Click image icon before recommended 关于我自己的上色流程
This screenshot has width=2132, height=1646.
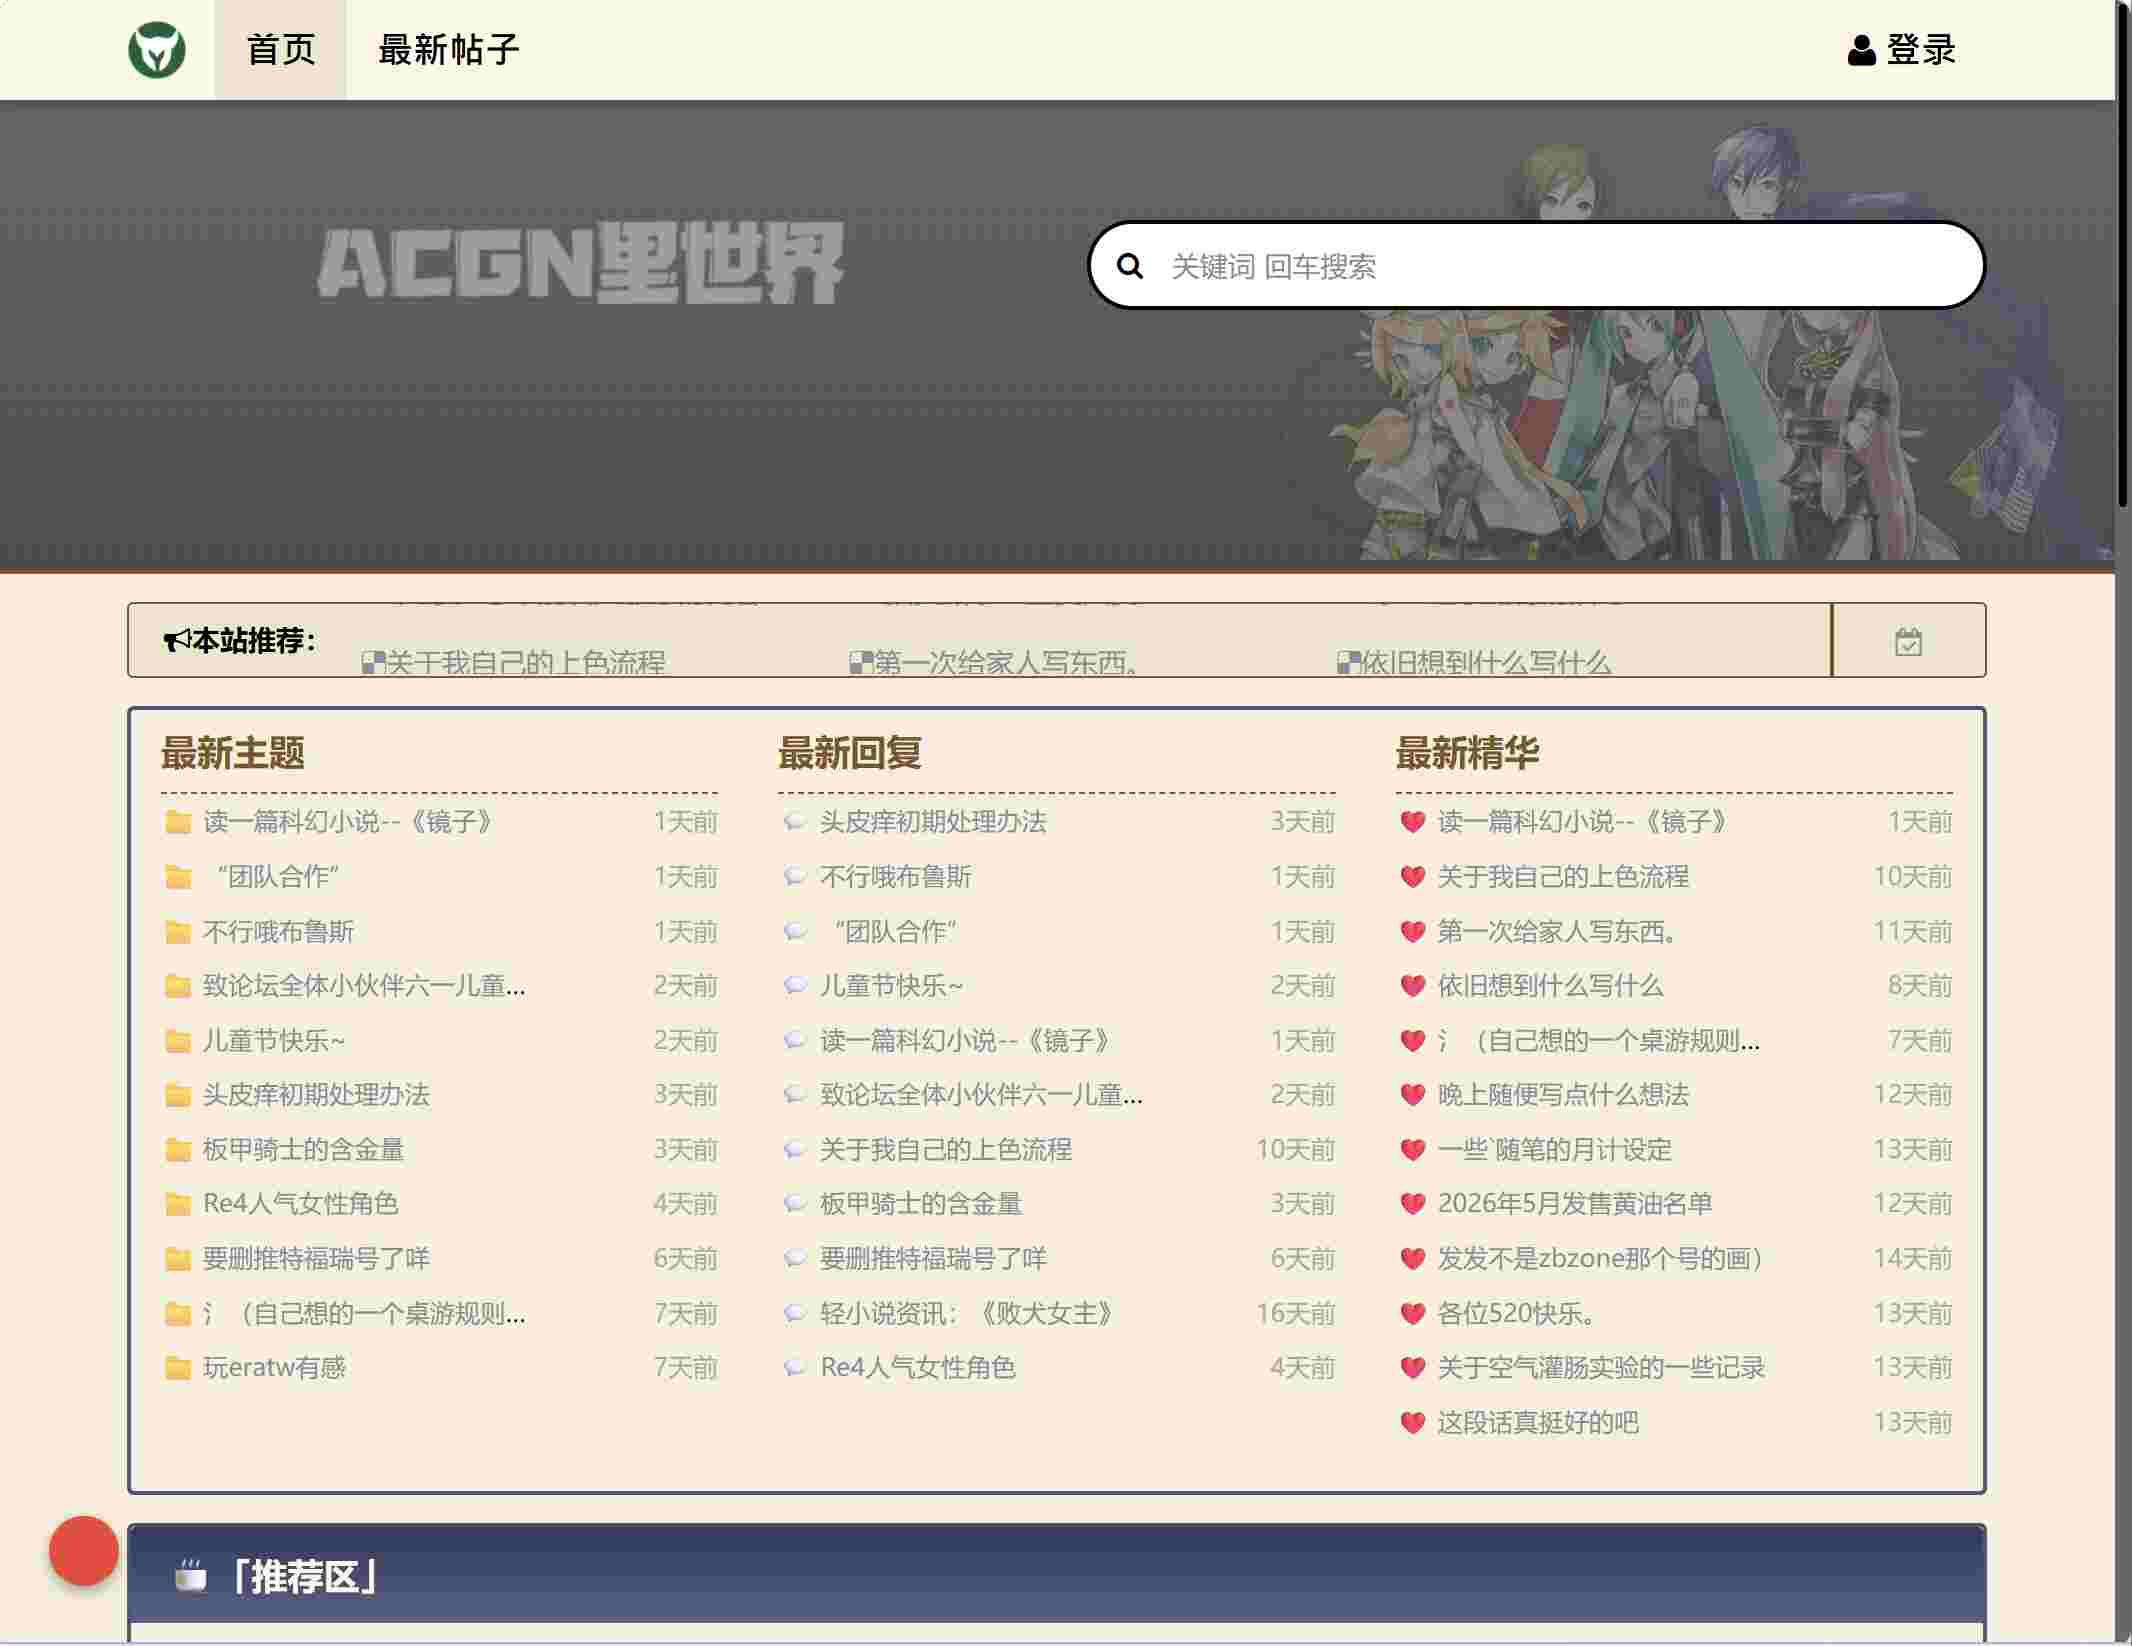(373, 662)
